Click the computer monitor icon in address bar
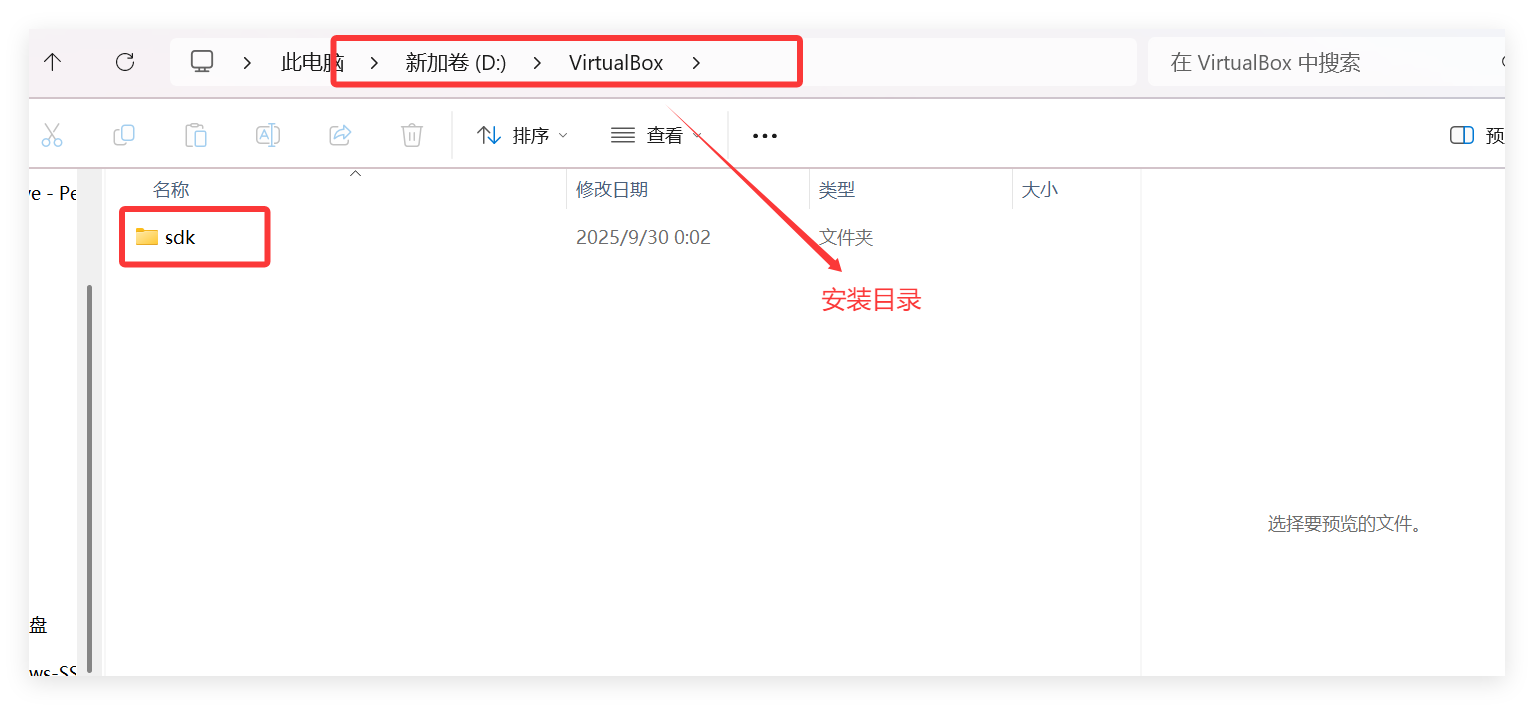Viewport: 1534px width, 705px height. [202, 62]
